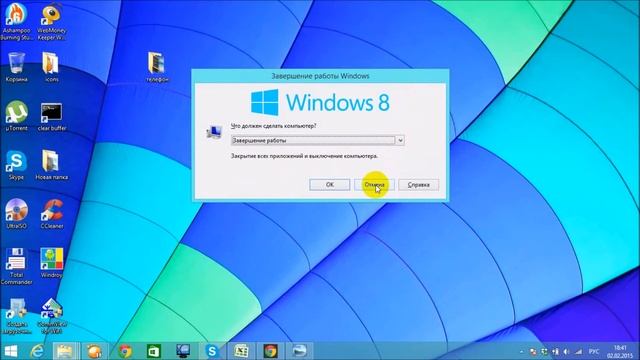
Task: Launch Internet Explorer from the taskbar
Action: [x=38, y=351]
